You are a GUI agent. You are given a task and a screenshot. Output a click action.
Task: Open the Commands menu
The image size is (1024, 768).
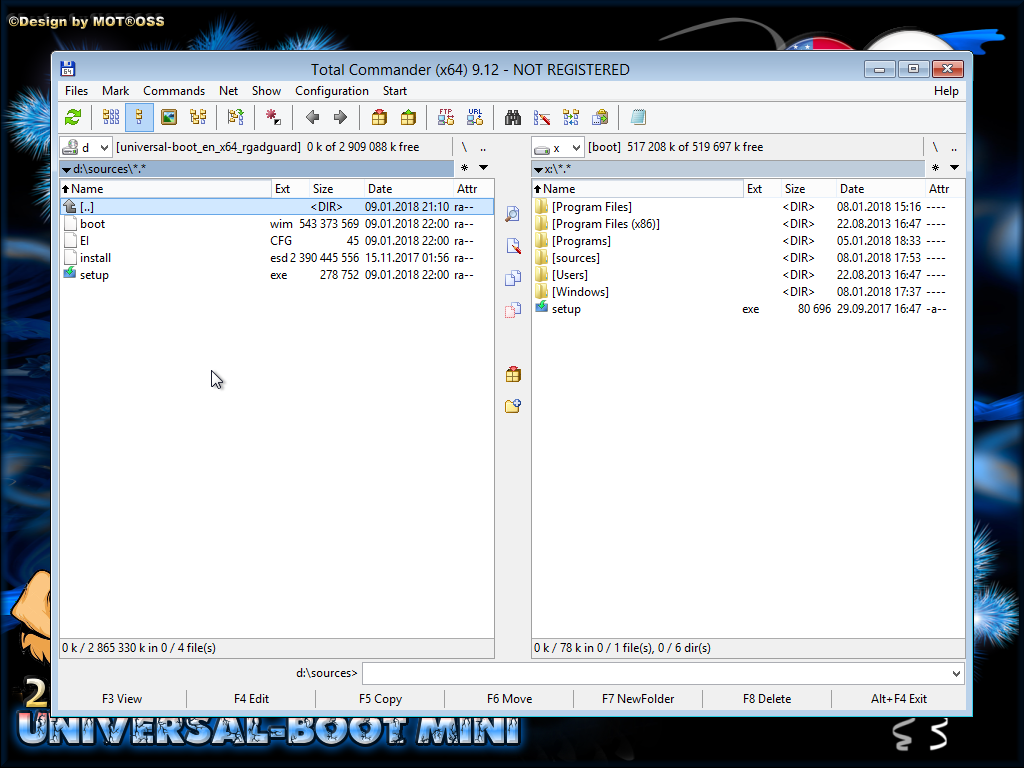coord(174,91)
